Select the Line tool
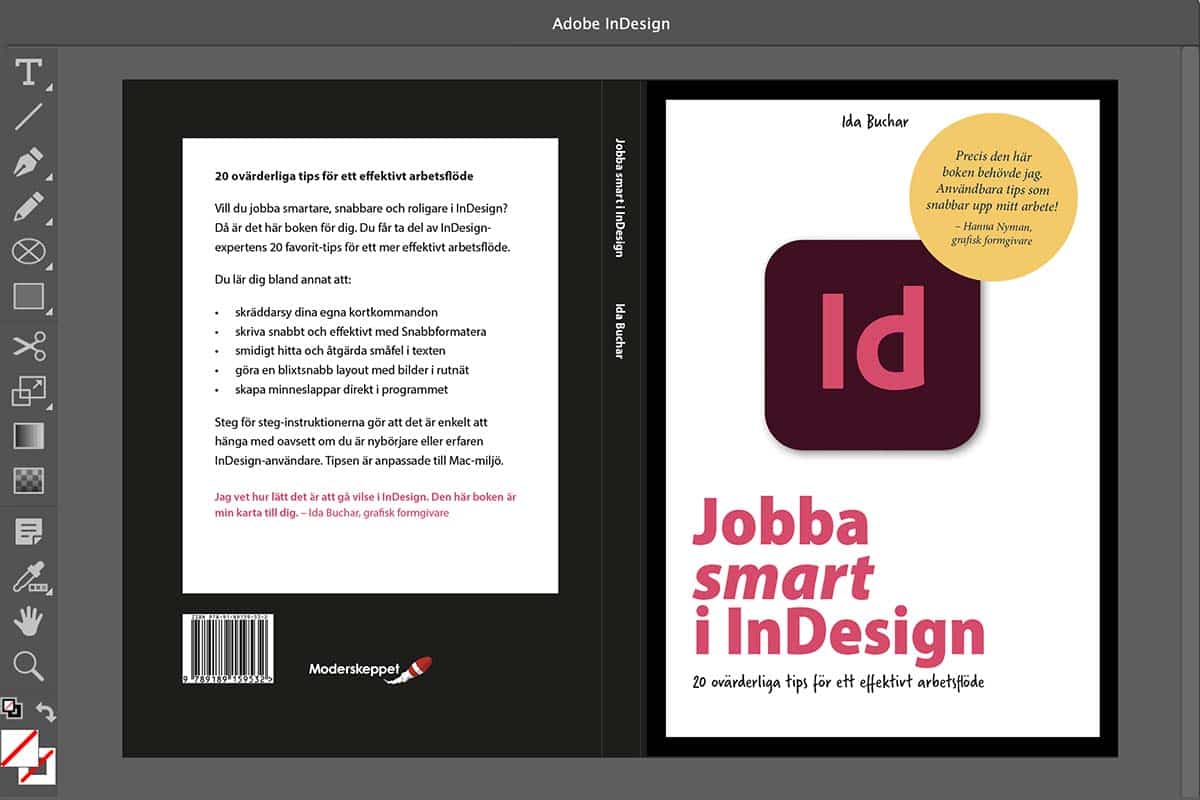1200x800 pixels. [28, 117]
